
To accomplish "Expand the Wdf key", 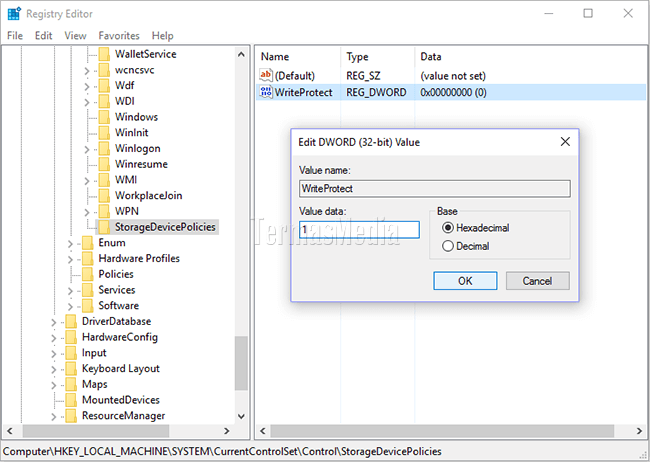I will [87, 87].
